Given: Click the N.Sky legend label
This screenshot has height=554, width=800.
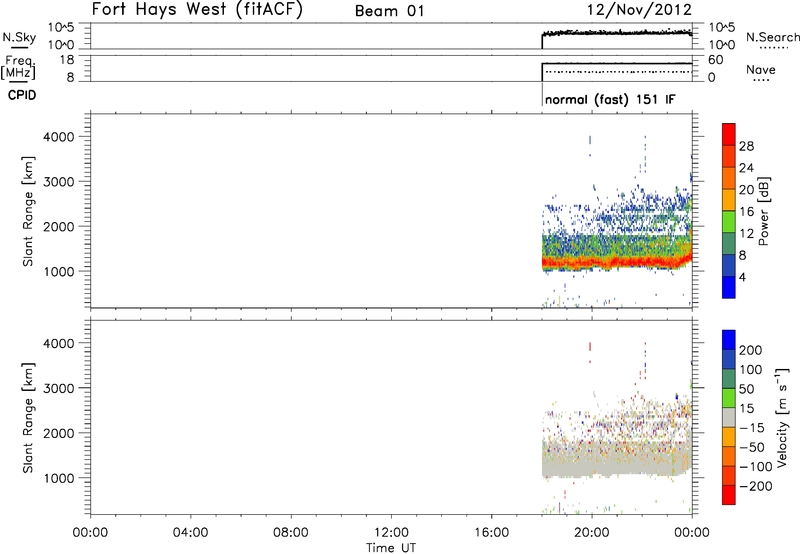Looking at the screenshot, I should point(19,37).
